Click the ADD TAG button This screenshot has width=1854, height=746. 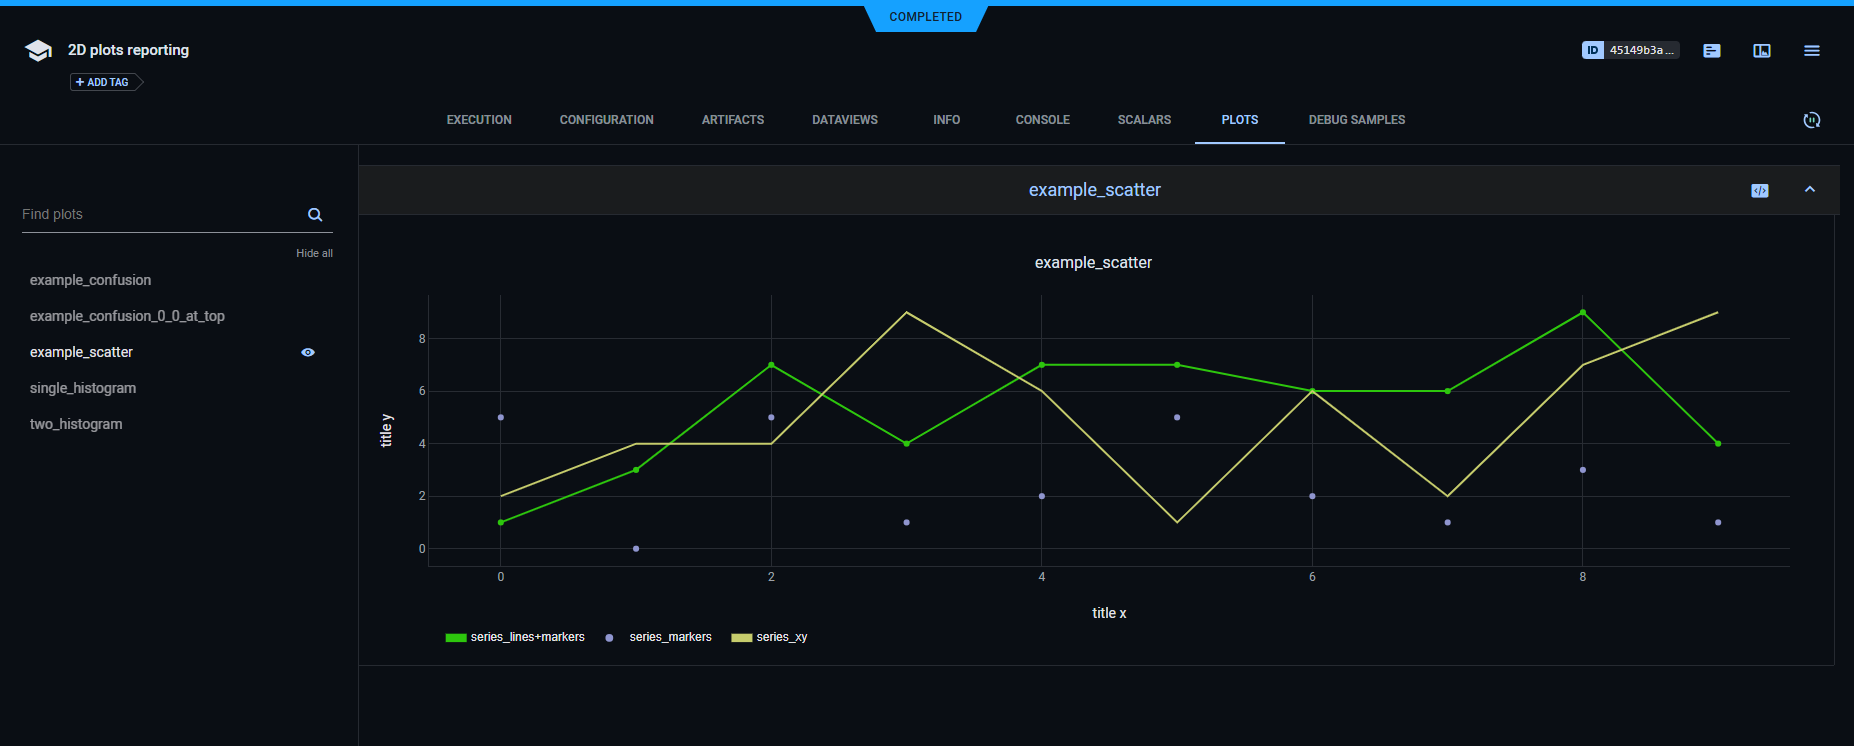[x=103, y=82]
